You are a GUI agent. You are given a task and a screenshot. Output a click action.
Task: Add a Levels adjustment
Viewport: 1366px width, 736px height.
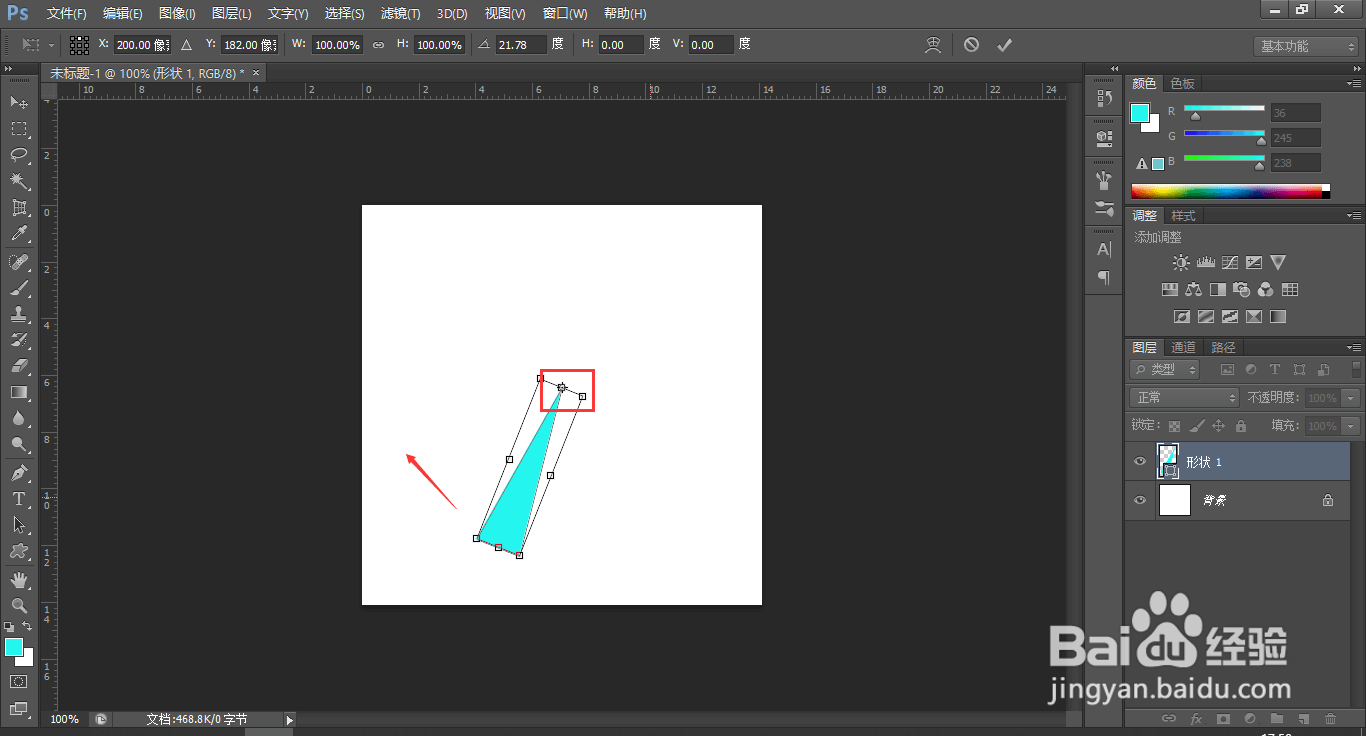point(1205,263)
